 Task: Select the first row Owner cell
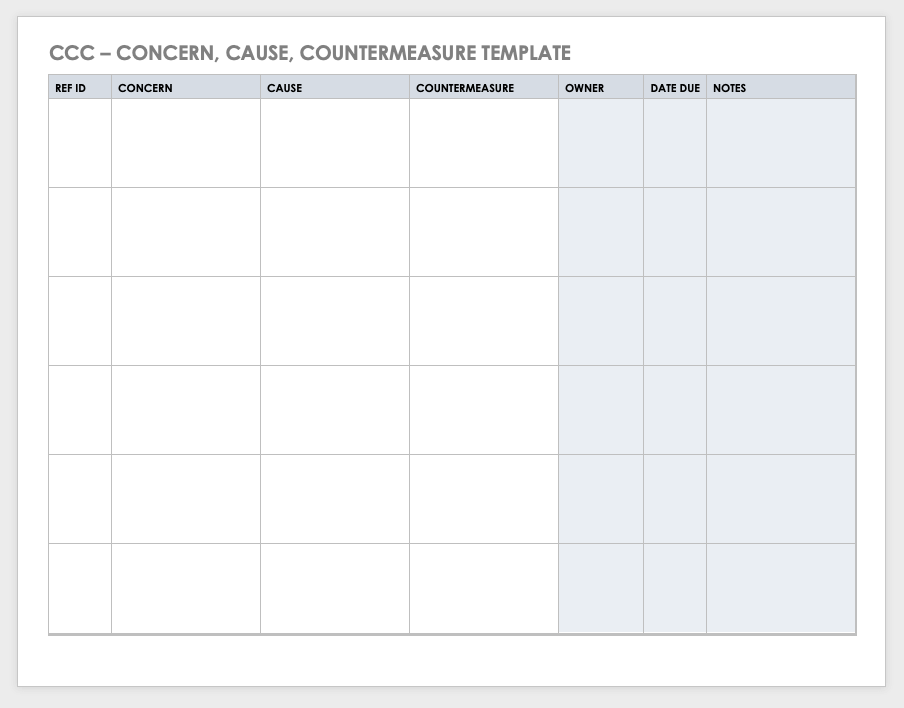[601, 143]
